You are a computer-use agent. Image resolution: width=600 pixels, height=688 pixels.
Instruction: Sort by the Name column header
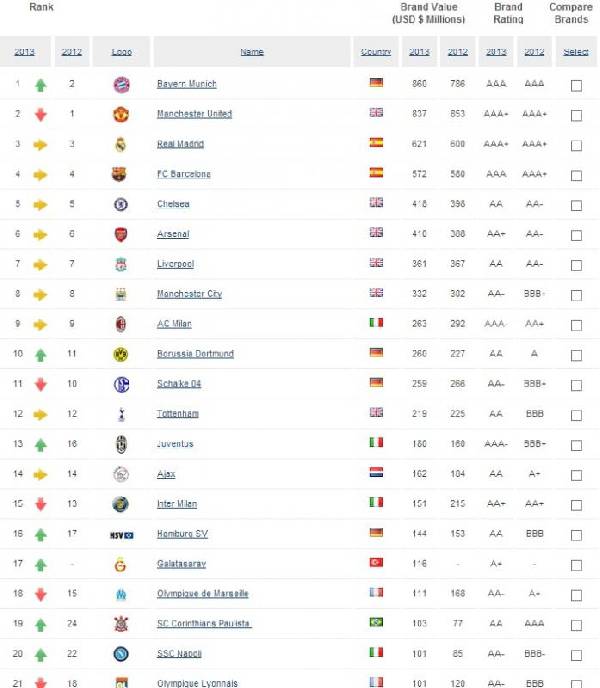pyautogui.click(x=252, y=51)
